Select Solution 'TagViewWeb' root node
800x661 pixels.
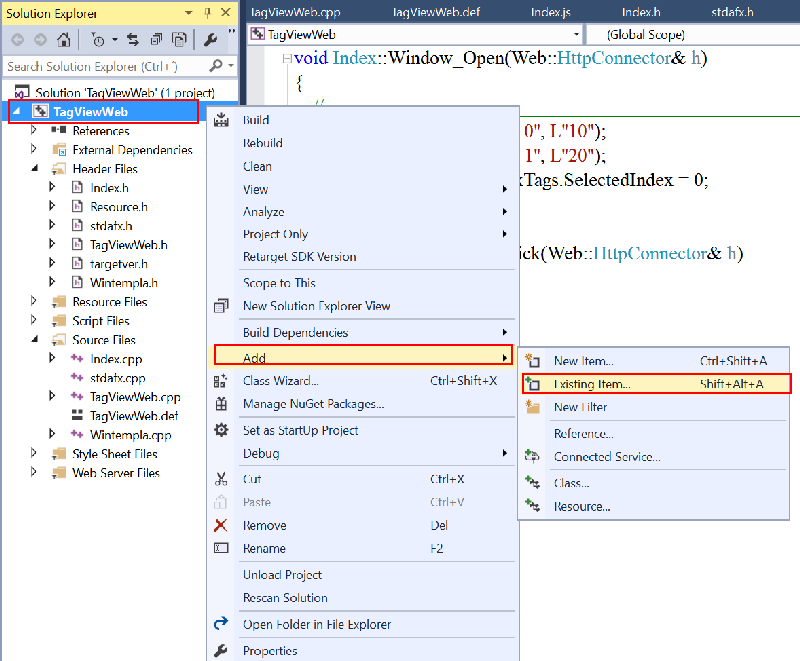coord(124,93)
